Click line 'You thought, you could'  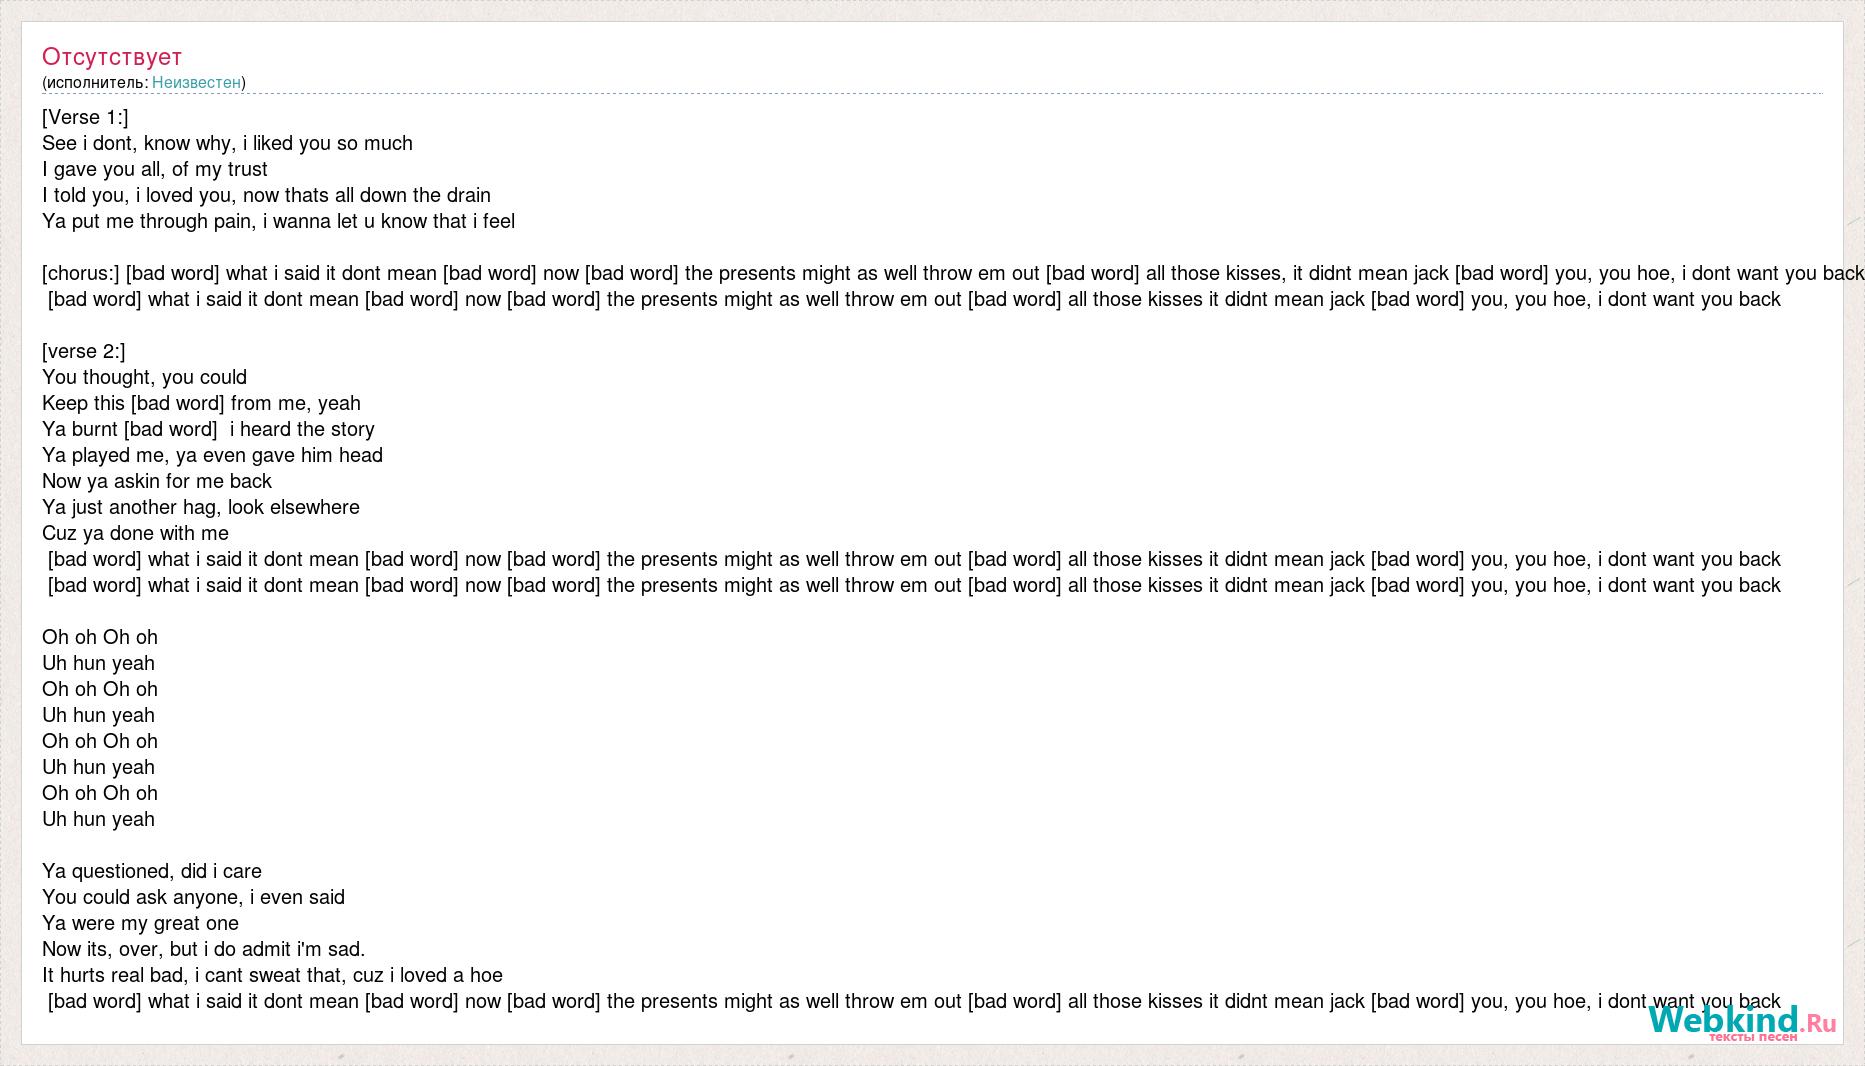pyautogui.click(x=144, y=377)
